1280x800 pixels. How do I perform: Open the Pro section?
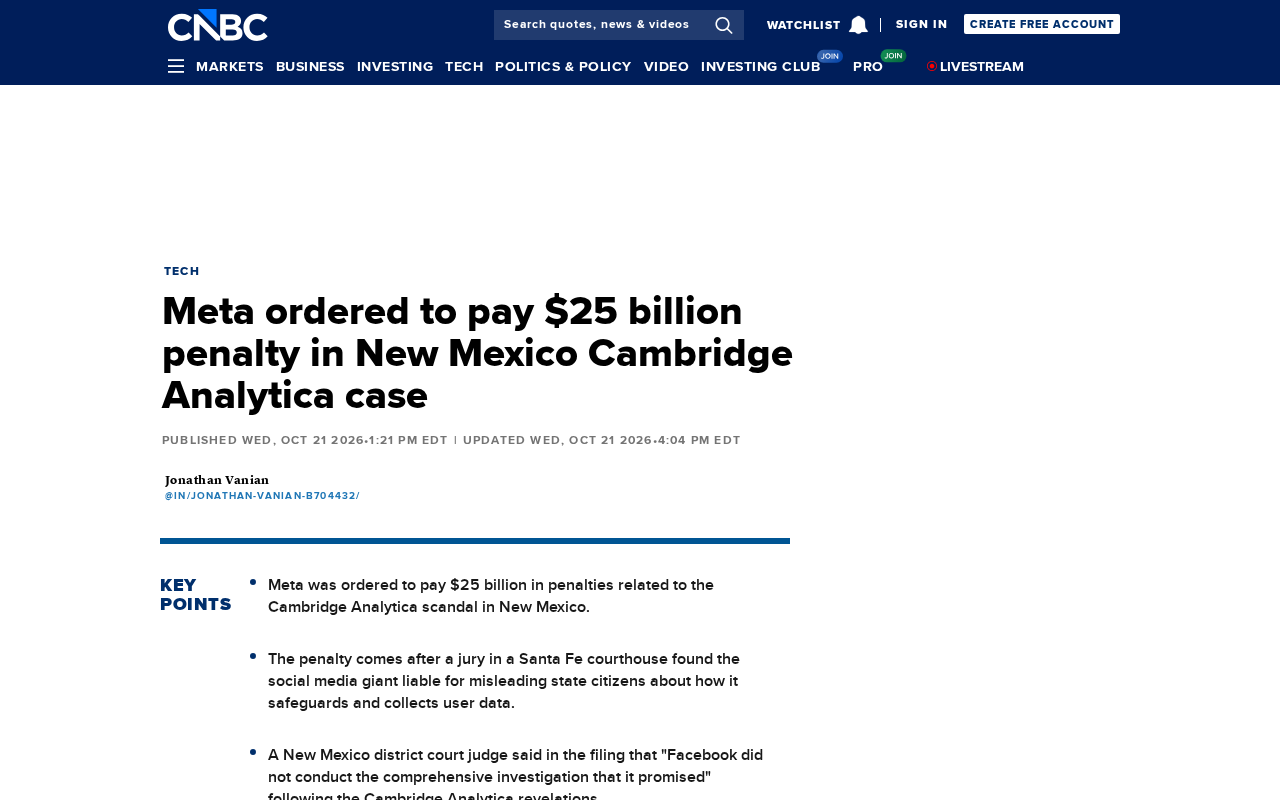[868, 66]
